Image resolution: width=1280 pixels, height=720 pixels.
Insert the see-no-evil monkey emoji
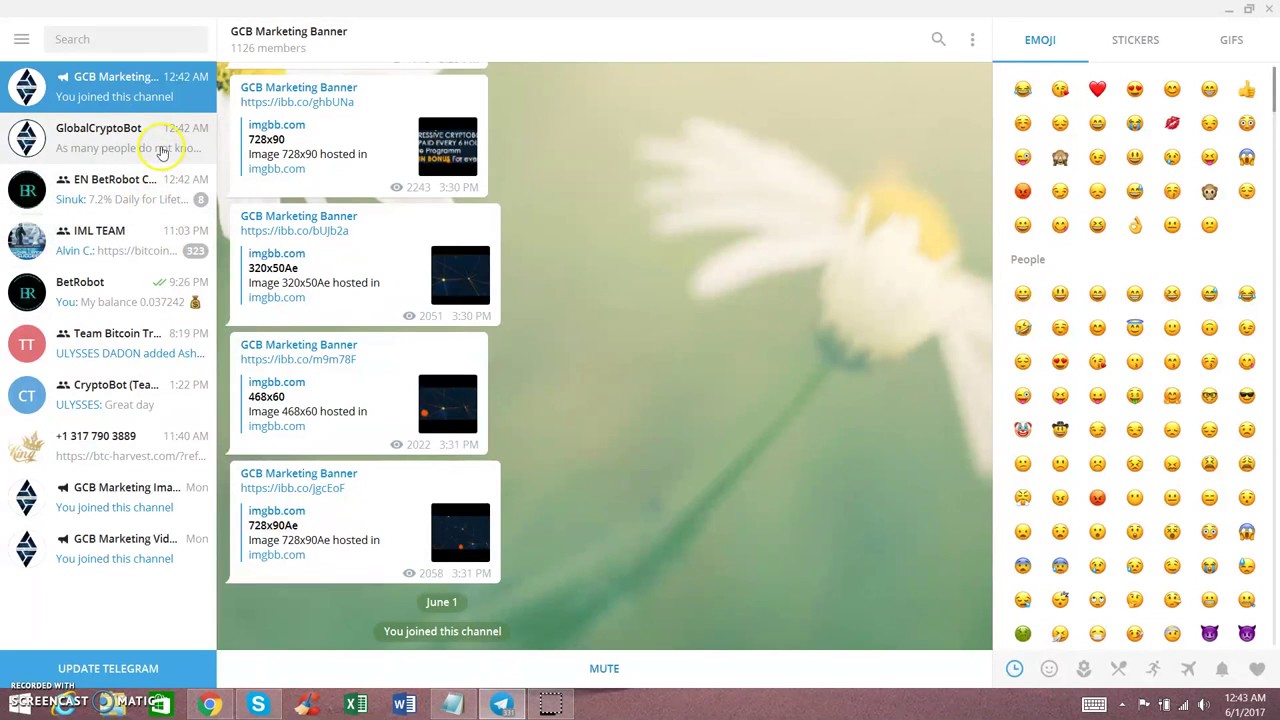(1060, 157)
